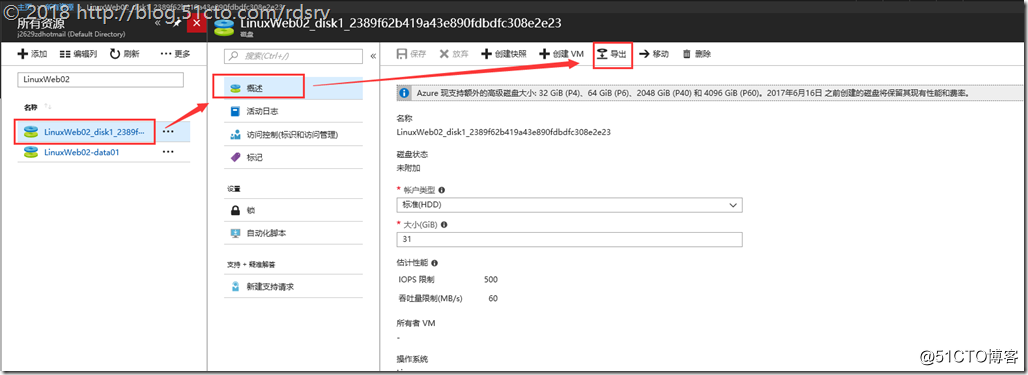Select LinuxWeb02_disk1_2389f resource row
Screen dimensions: 1028x375
(x=103, y=131)
